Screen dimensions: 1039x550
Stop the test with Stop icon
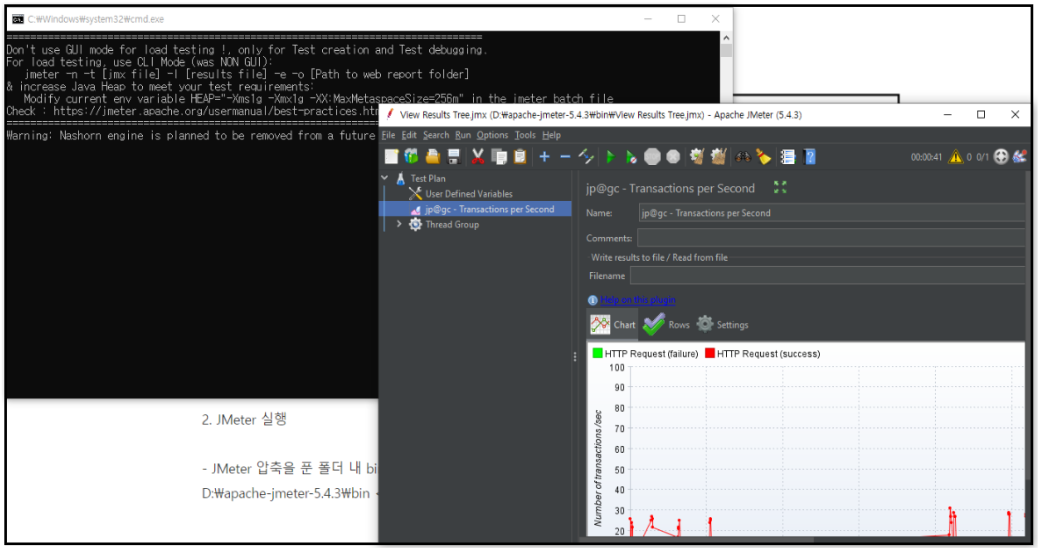pyautogui.click(x=653, y=157)
